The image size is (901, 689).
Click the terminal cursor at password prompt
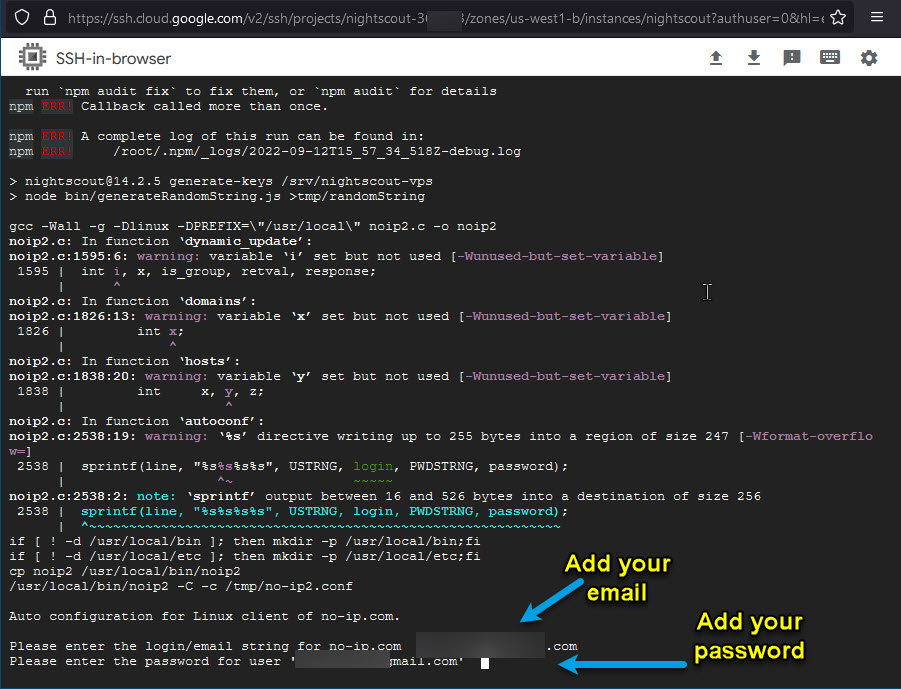pos(484,662)
